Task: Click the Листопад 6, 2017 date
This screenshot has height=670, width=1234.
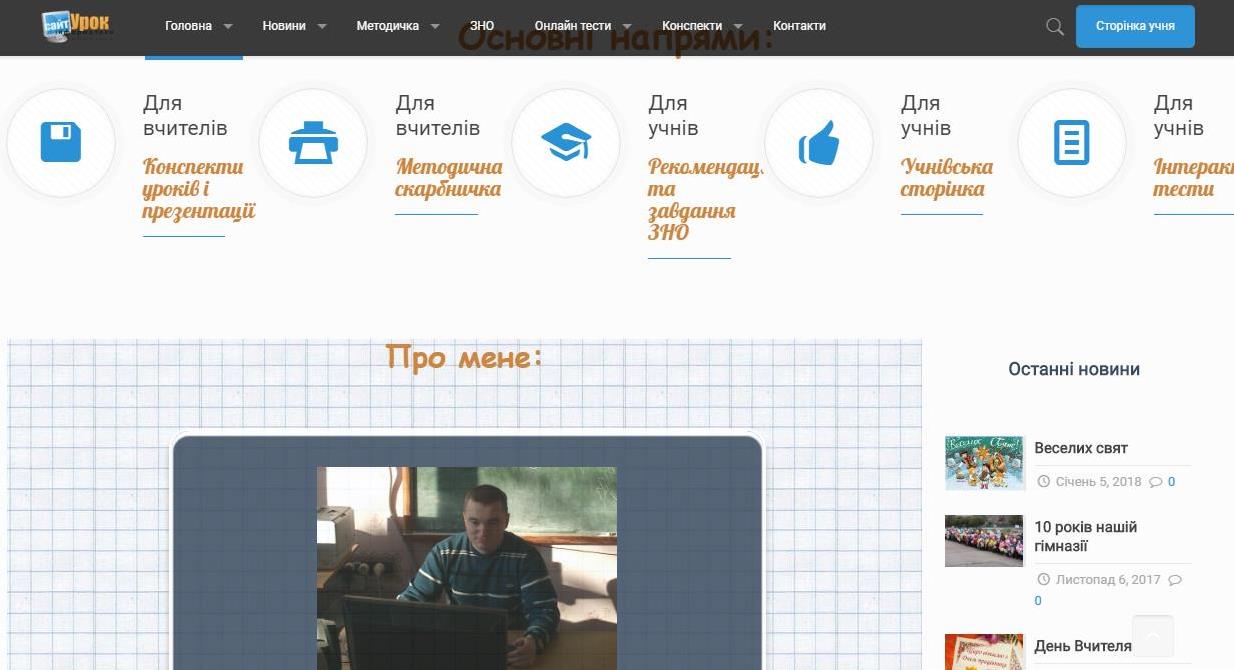Action: click(x=1108, y=580)
